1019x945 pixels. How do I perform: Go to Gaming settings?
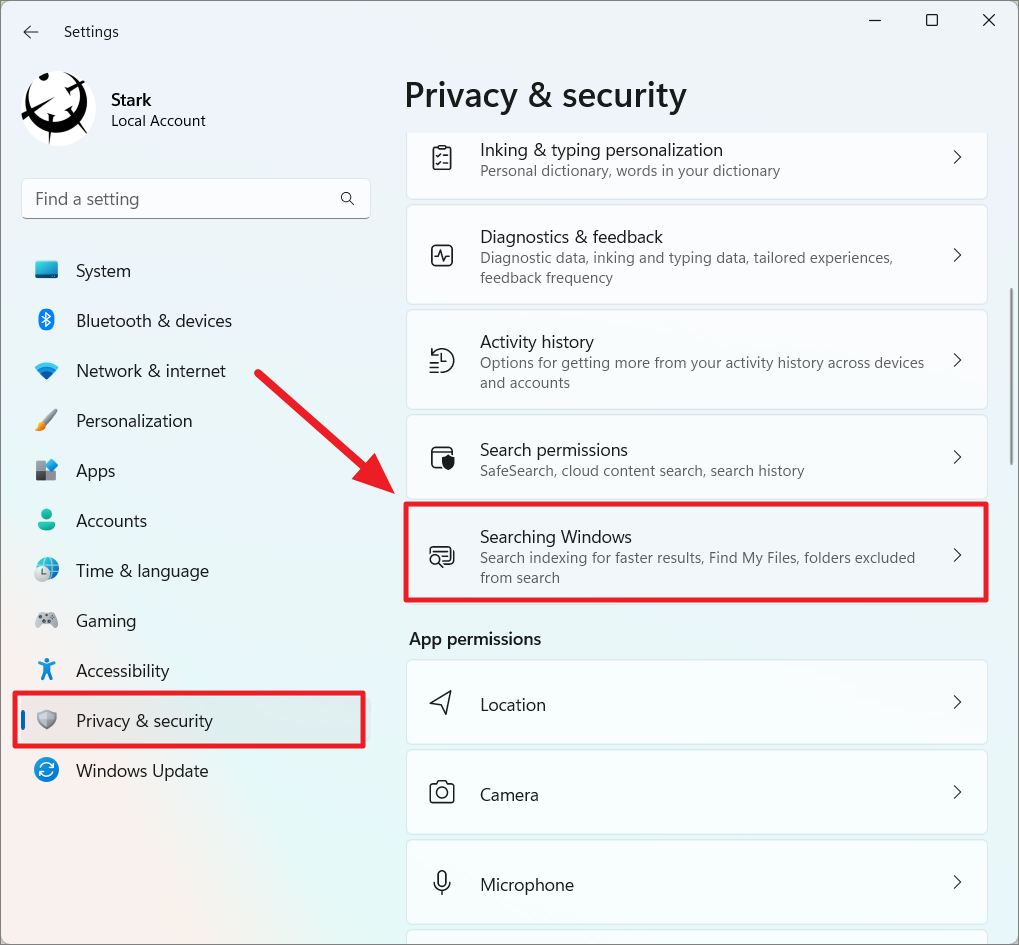106,621
